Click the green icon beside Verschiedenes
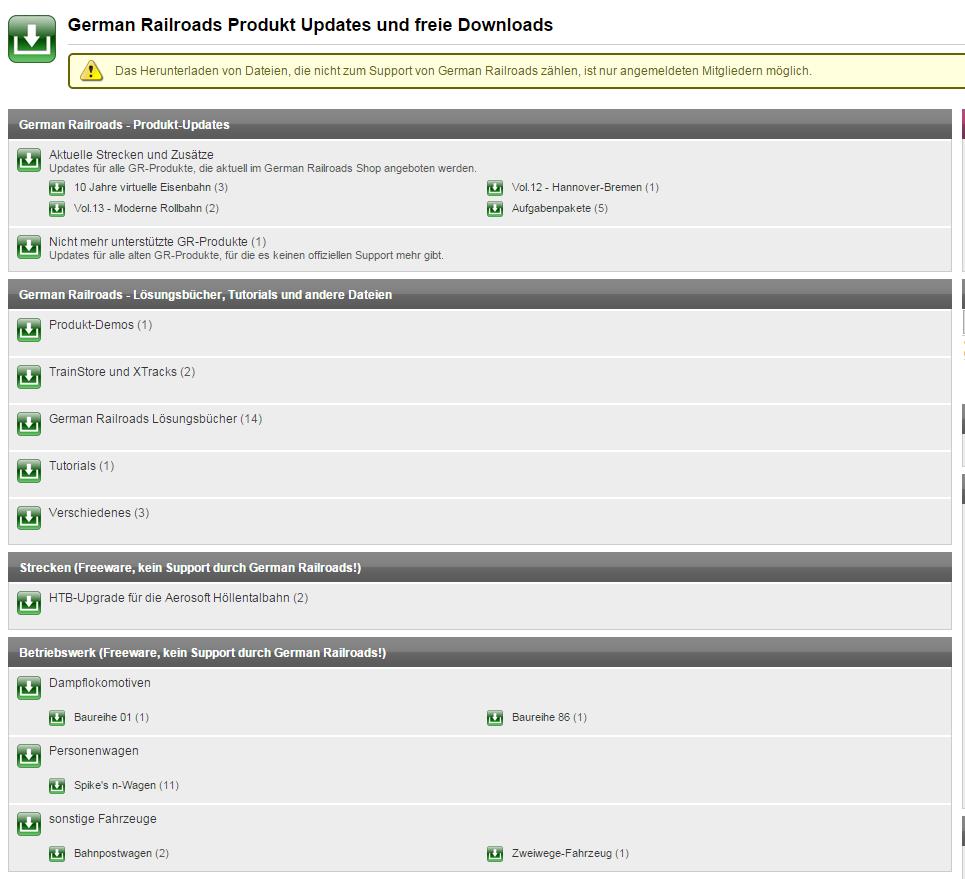This screenshot has width=965, height=879. (29, 518)
